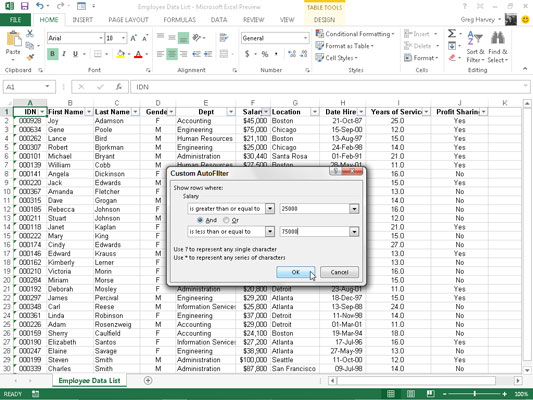
Task: Click the Format Painter brush icon
Action: click(x=30, y=57)
